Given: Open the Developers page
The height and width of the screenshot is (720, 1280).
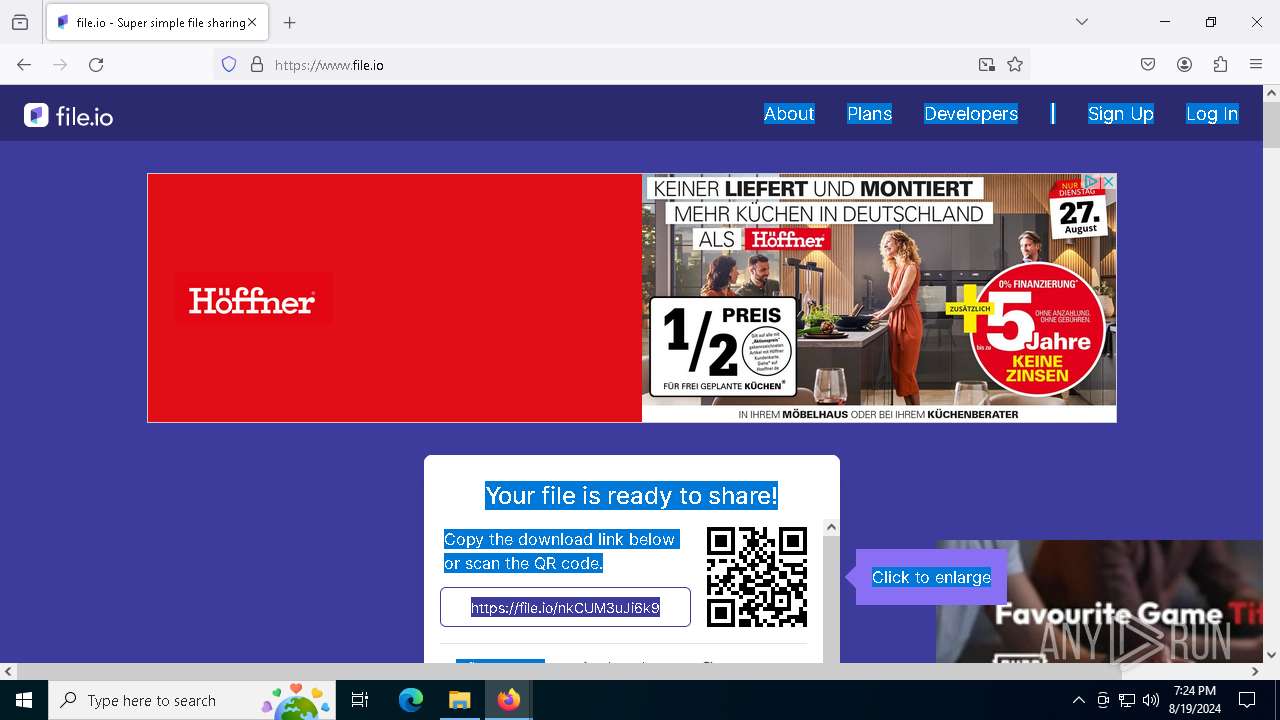Looking at the screenshot, I should 971,114.
